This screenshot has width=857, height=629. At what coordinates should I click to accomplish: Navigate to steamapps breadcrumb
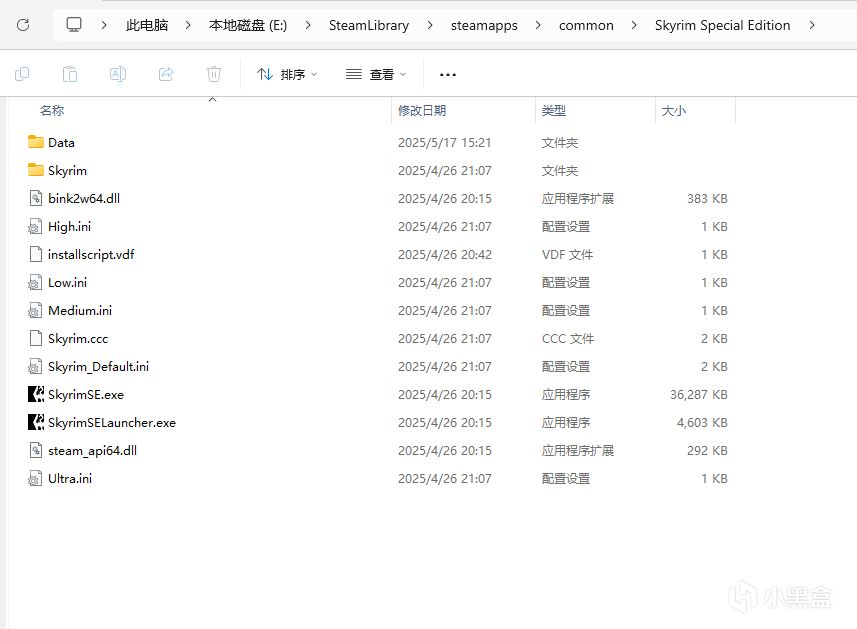click(484, 25)
